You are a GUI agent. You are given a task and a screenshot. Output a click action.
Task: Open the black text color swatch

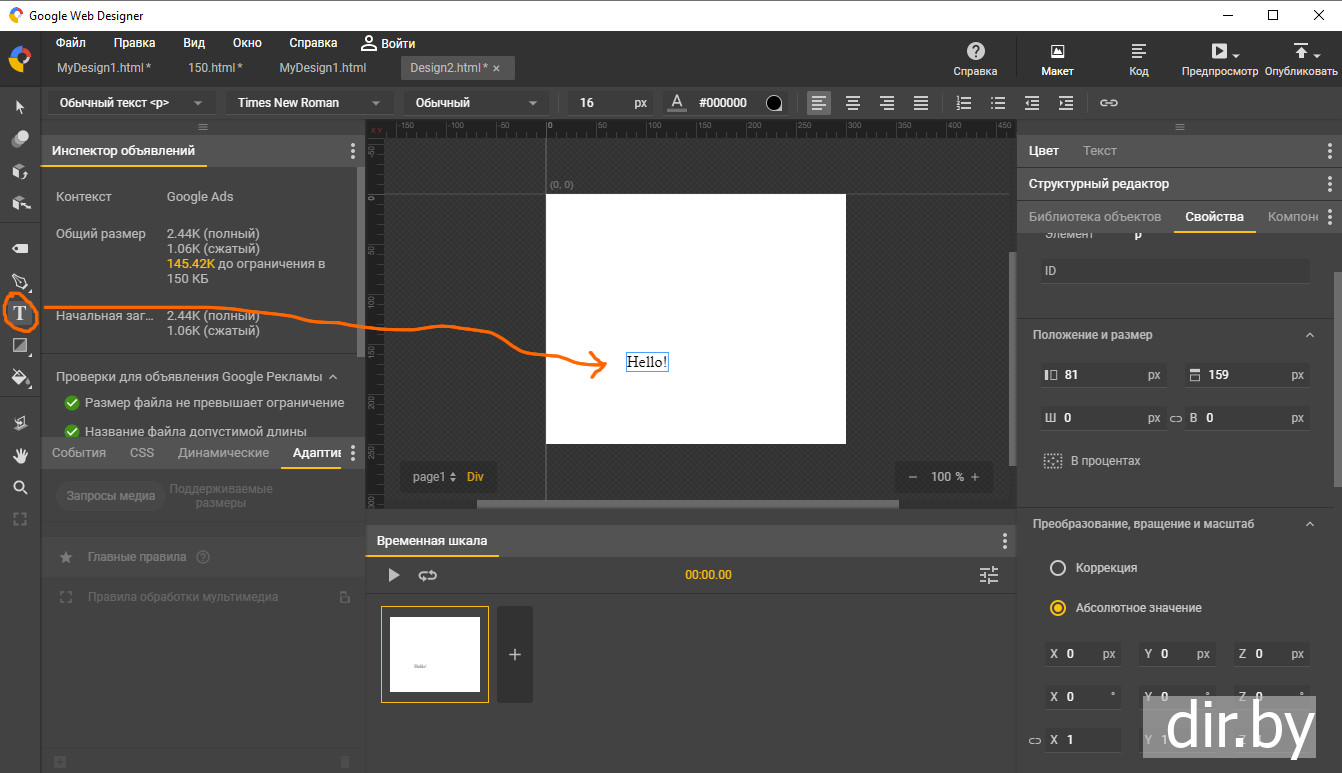tap(773, 103)
